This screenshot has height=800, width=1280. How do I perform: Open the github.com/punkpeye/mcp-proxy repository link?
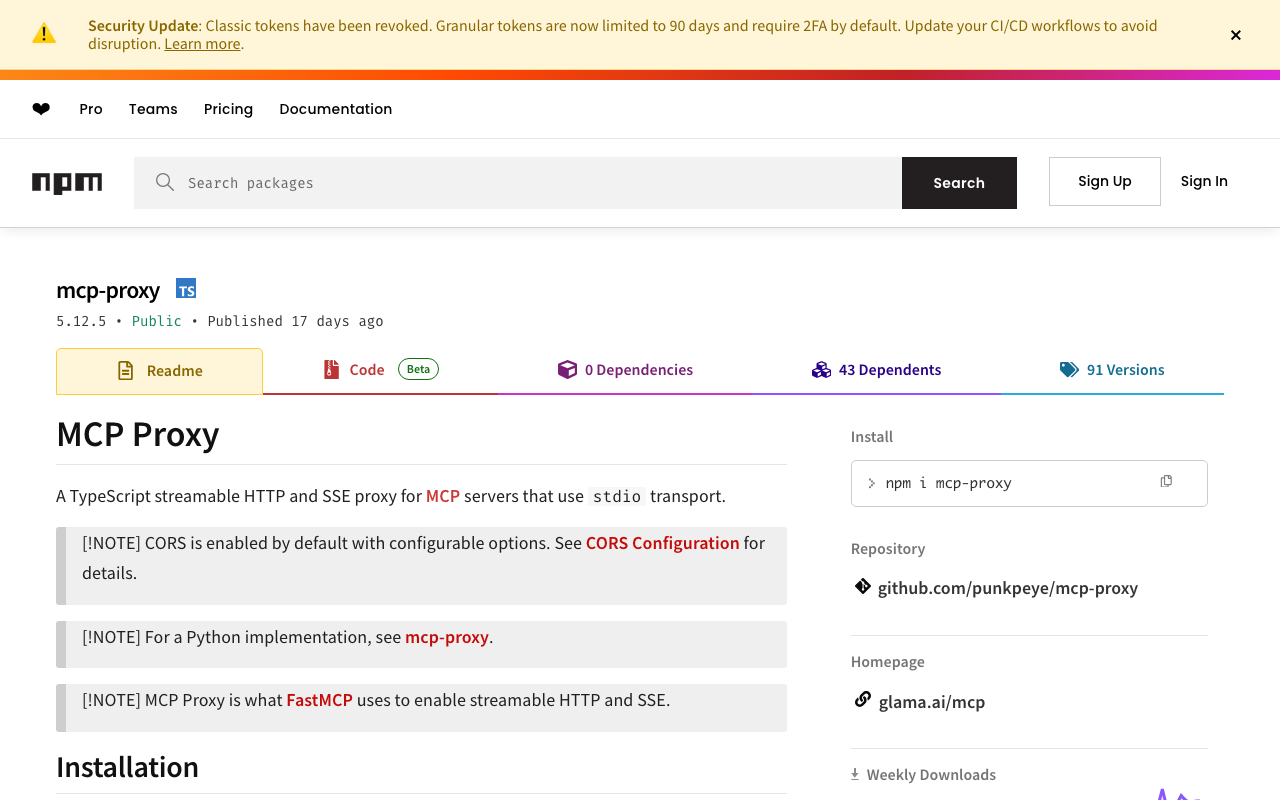pos(1007,588)
